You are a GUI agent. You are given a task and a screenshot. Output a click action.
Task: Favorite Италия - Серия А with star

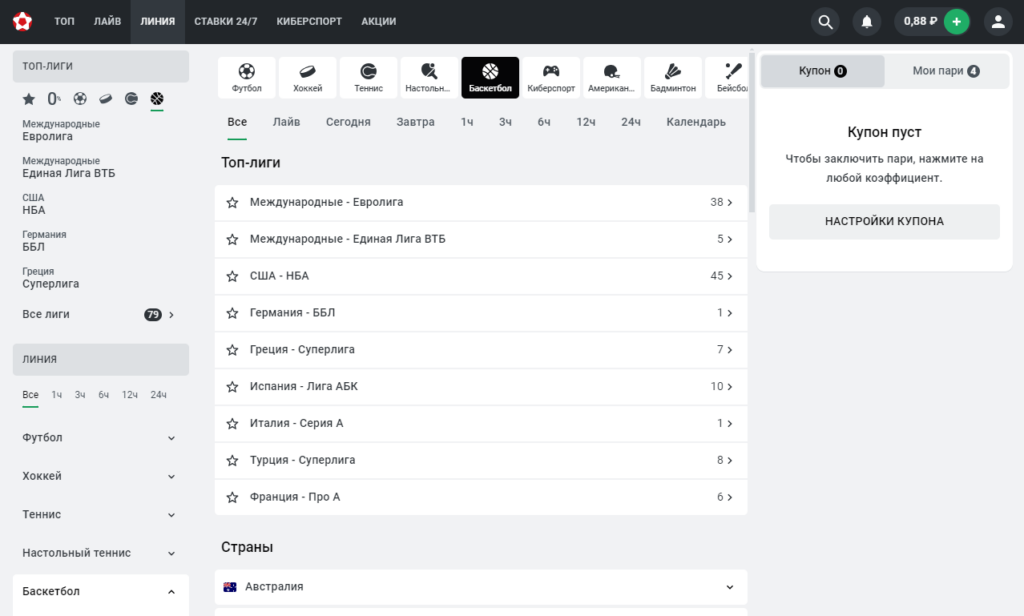click(232, 423)
